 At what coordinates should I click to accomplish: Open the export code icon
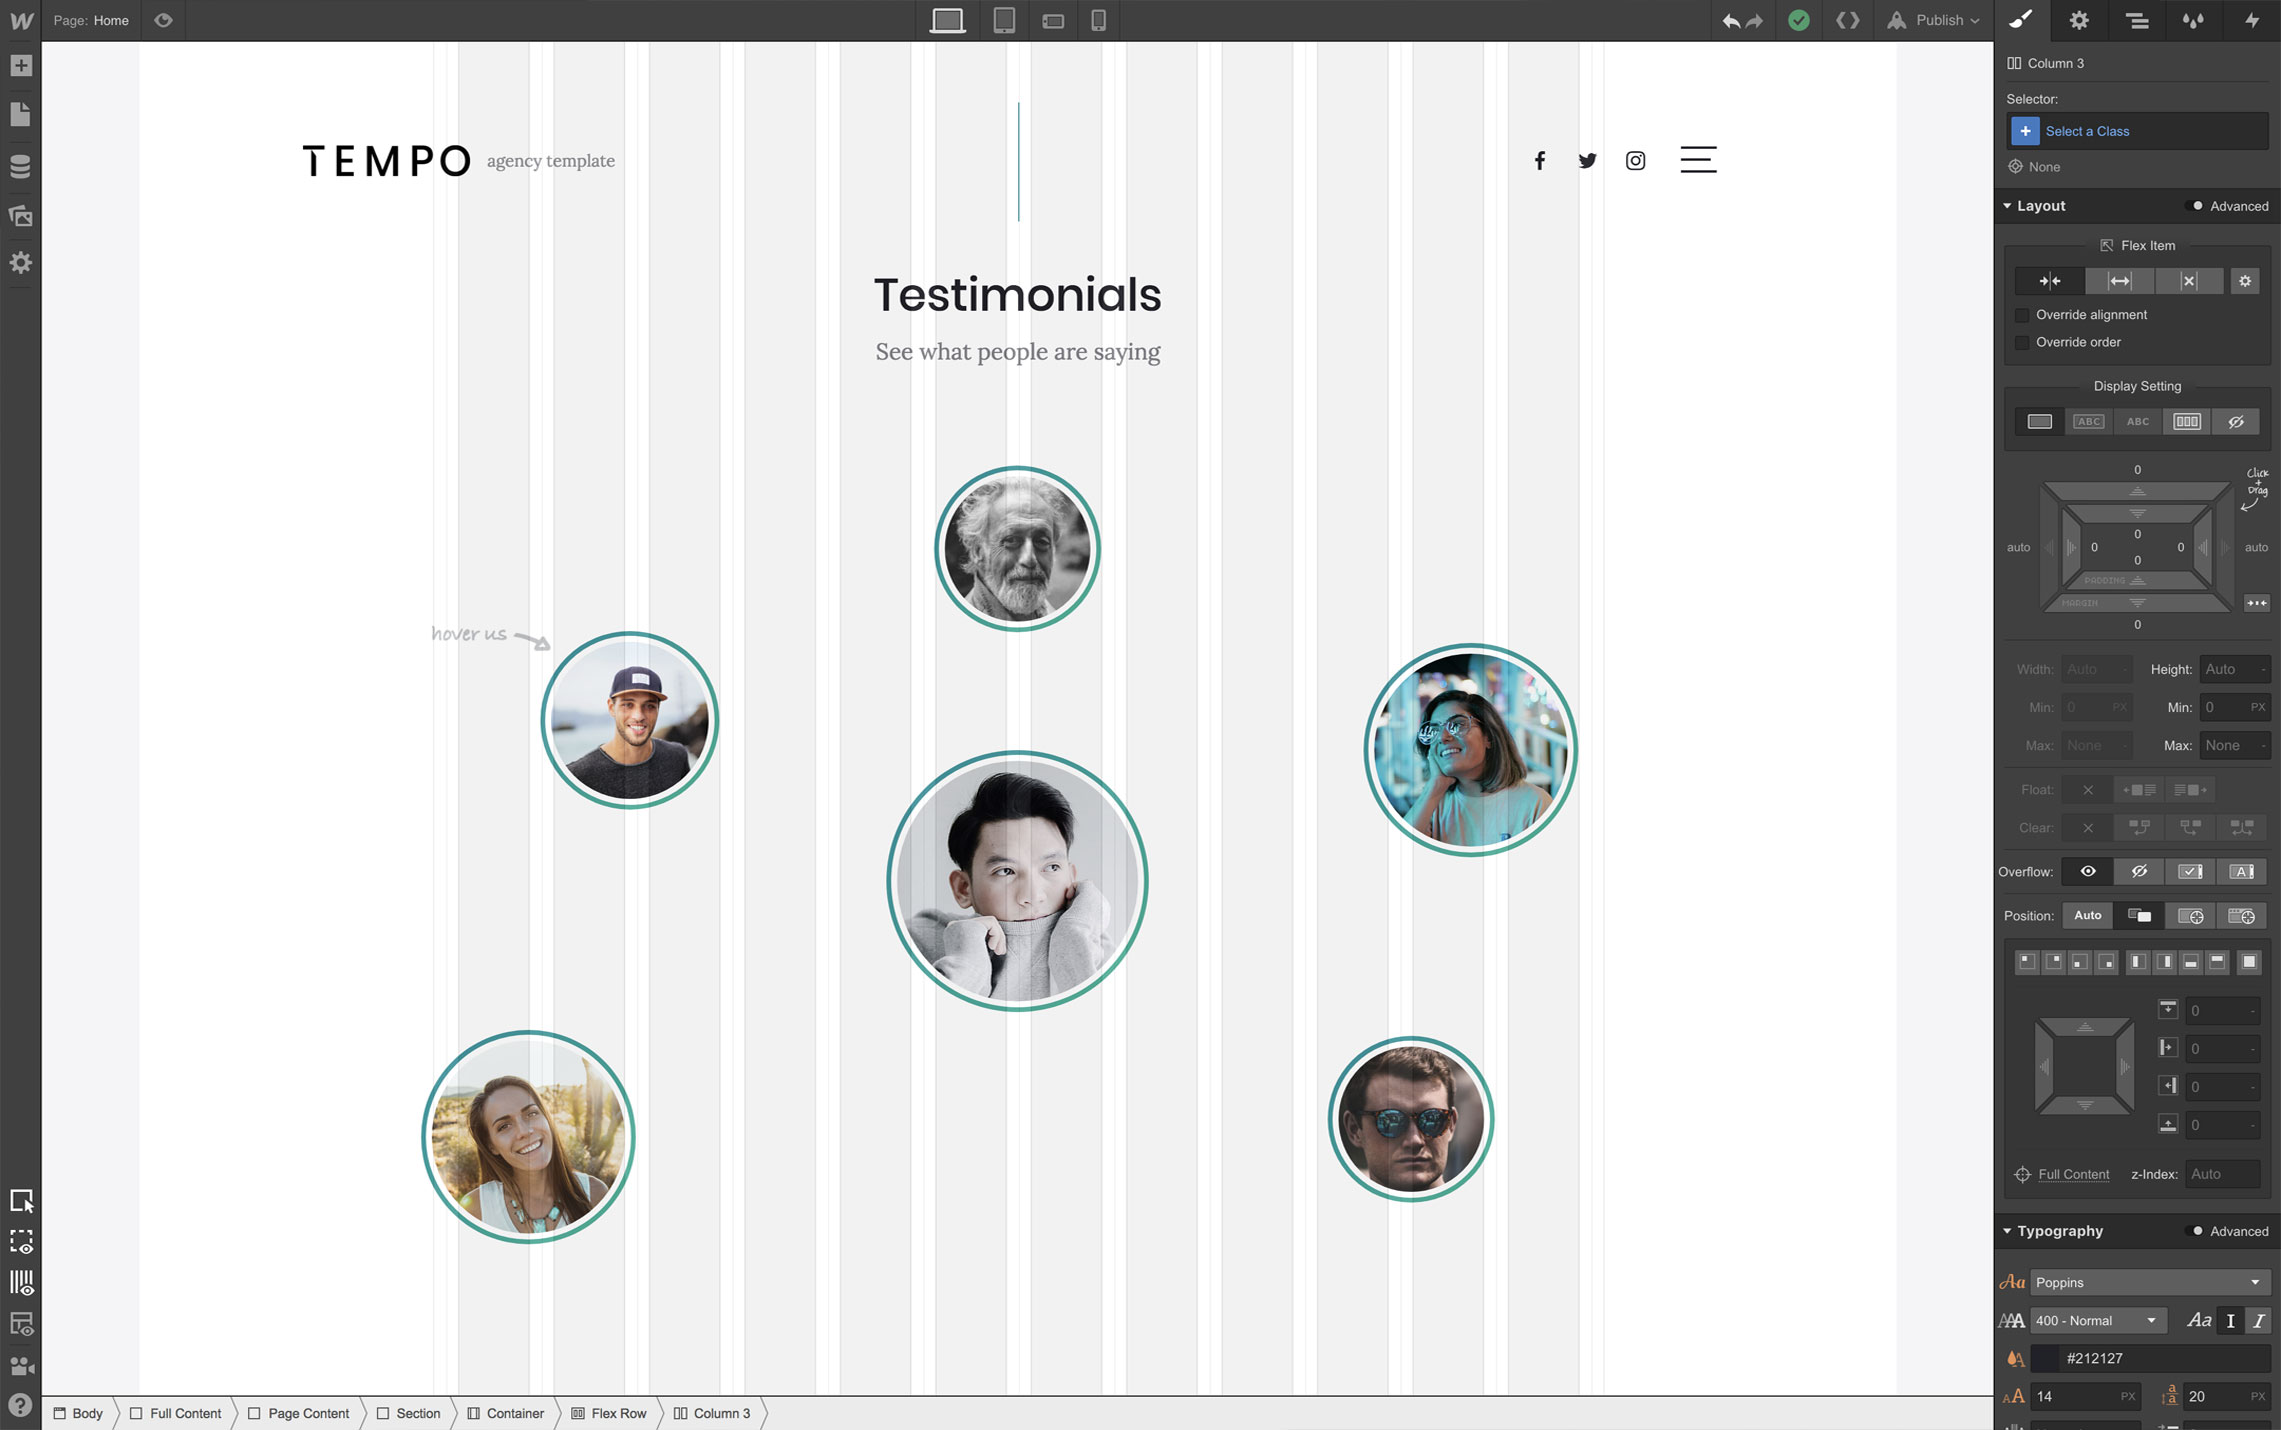point(1847,20)
